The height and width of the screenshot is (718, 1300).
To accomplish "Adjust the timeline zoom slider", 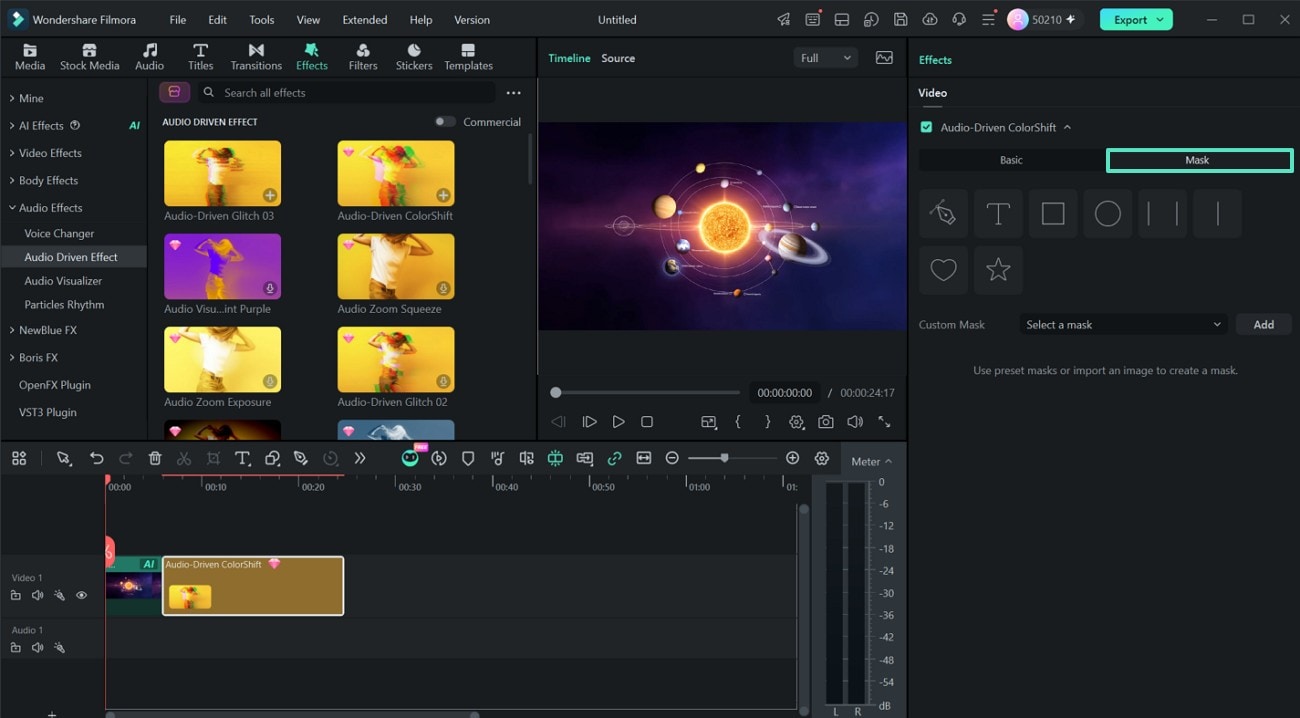I will (x=734, y=458).
